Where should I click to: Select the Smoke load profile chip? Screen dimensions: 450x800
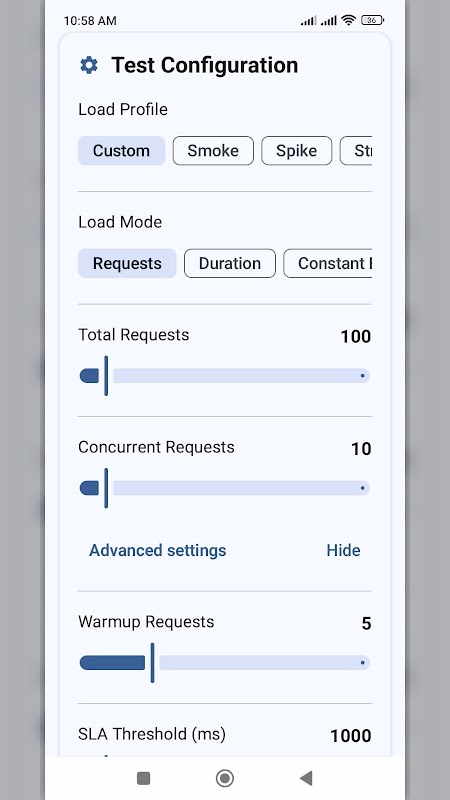click(x=213, y=151)
